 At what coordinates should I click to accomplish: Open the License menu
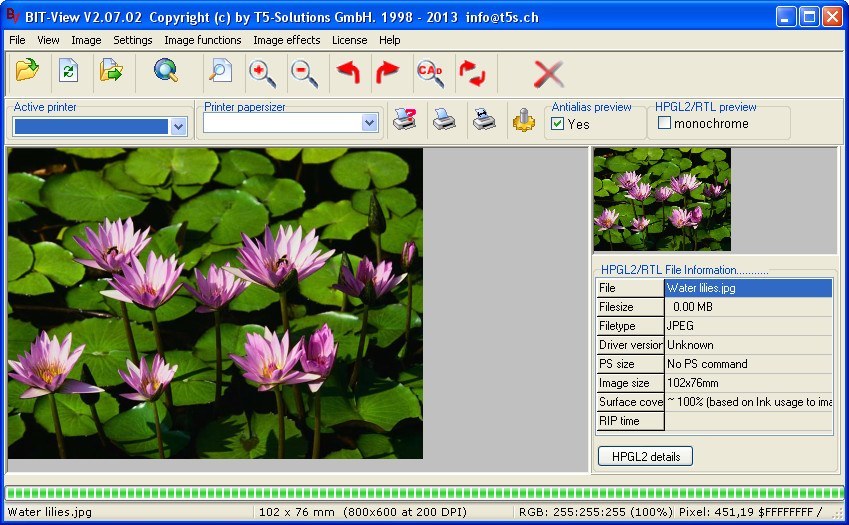coord(349,40)
